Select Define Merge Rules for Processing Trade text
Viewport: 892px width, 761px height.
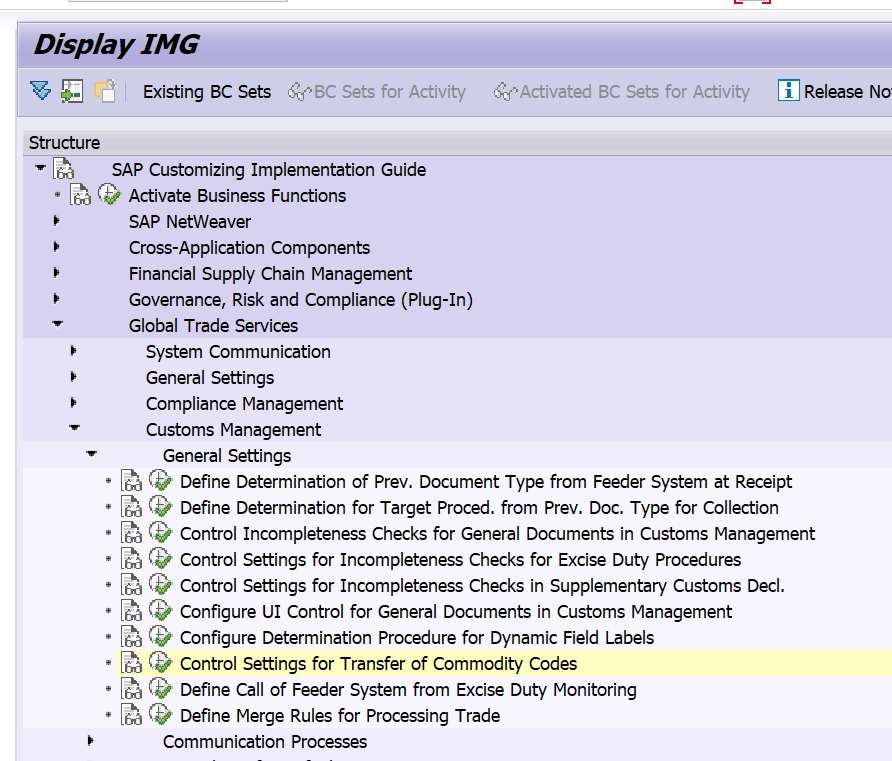coord(340,716)
